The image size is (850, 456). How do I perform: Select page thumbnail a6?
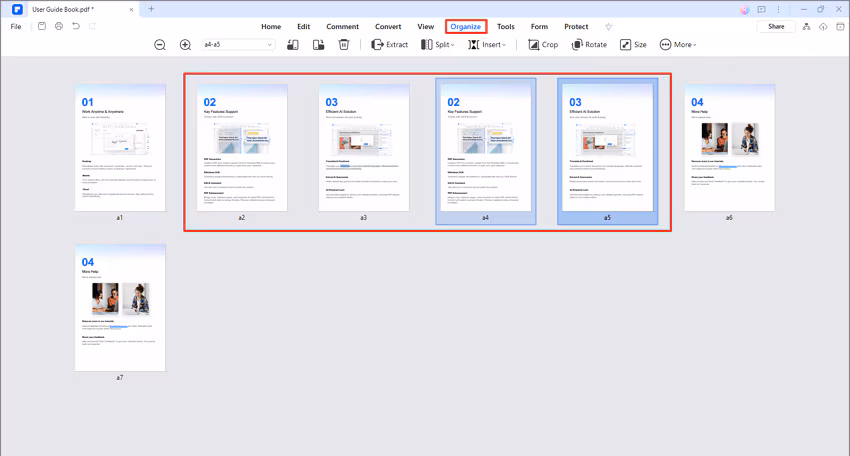(x=730, y=147)
